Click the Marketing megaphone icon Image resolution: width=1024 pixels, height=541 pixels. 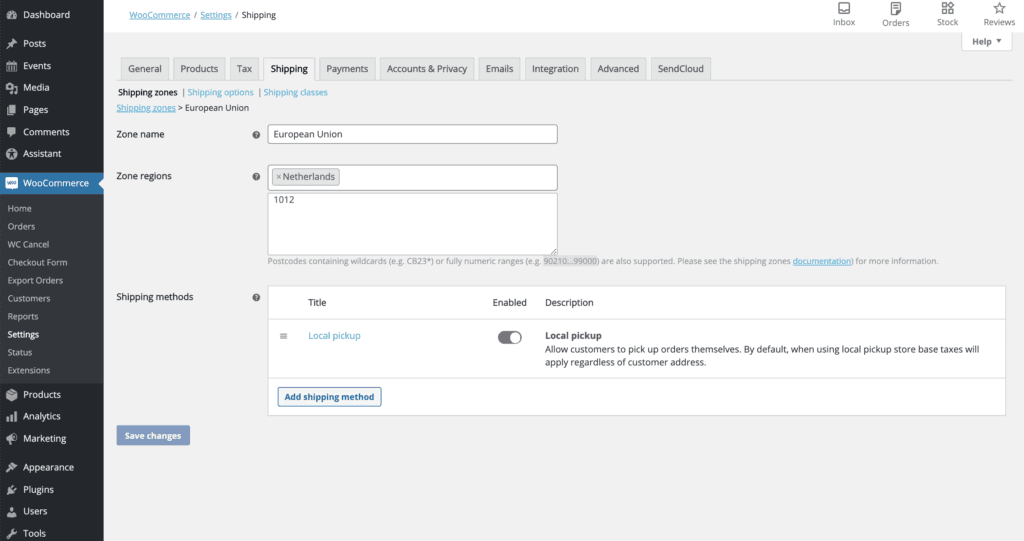click(12, 438)
